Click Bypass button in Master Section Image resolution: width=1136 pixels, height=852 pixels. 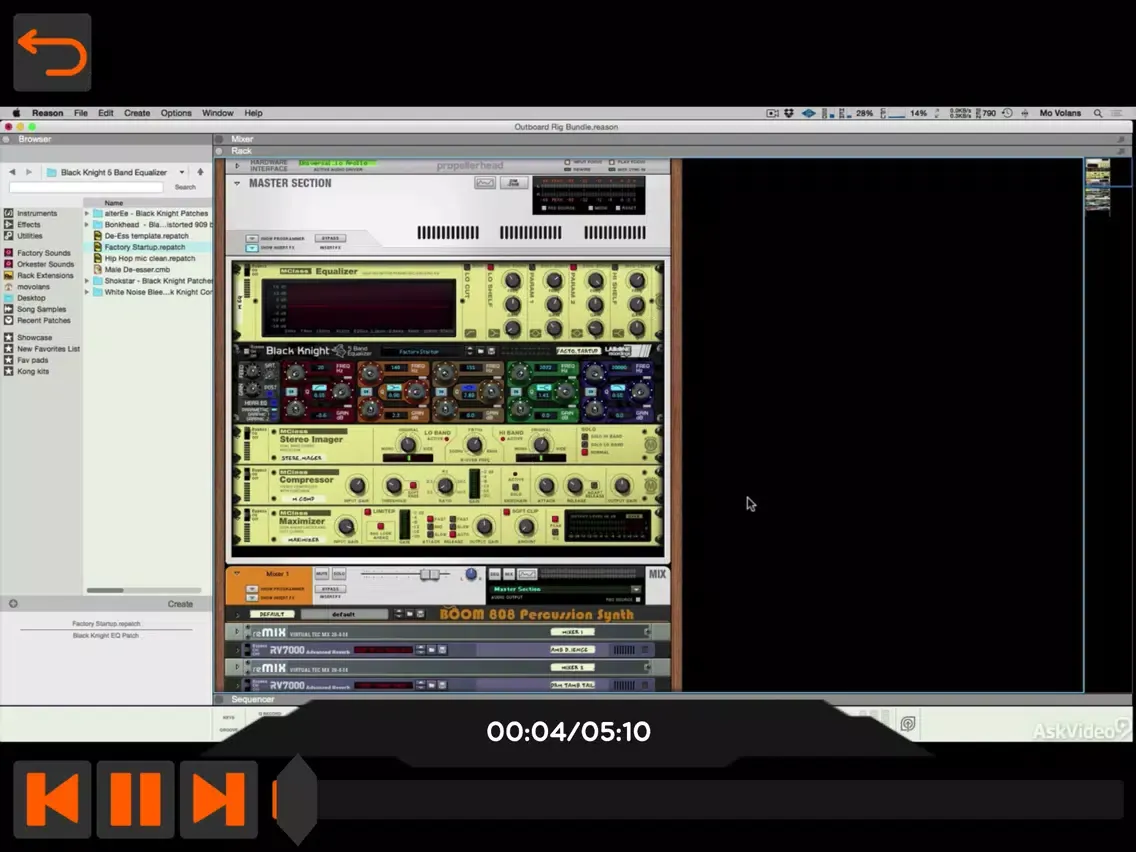pos(330,238)
